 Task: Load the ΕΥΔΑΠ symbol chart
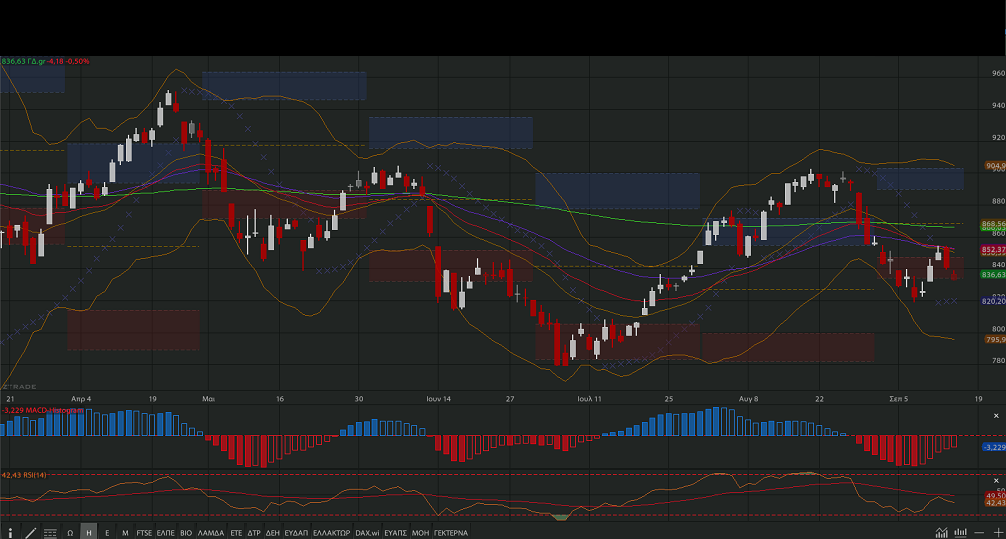(296, 533)
